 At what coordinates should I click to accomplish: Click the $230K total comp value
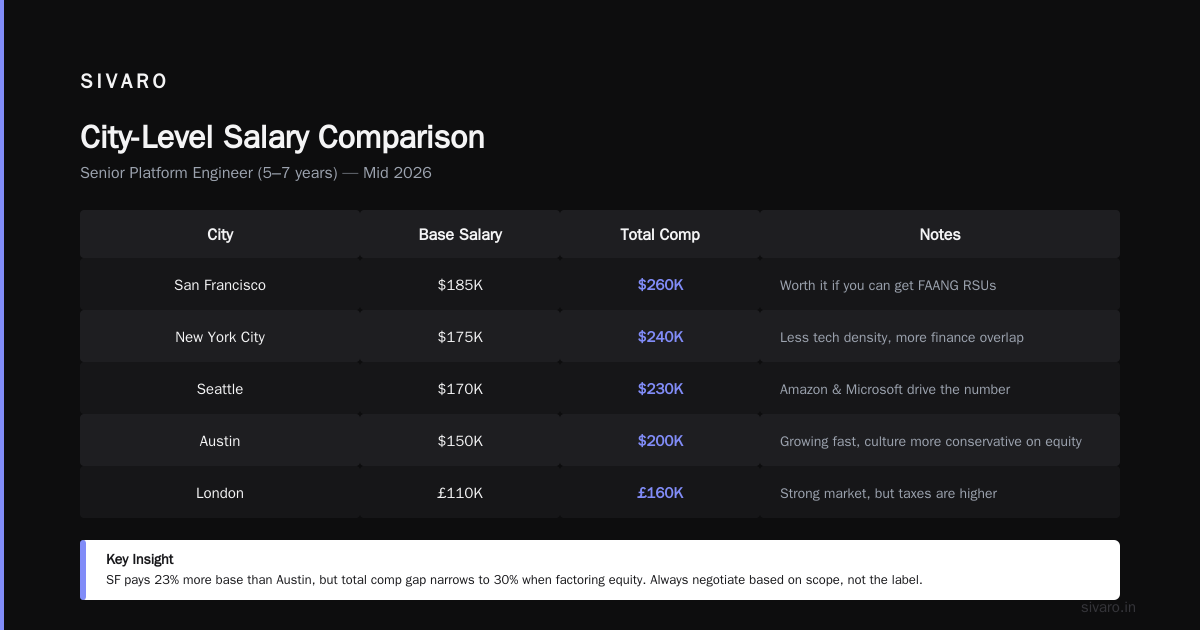[660, 389]
